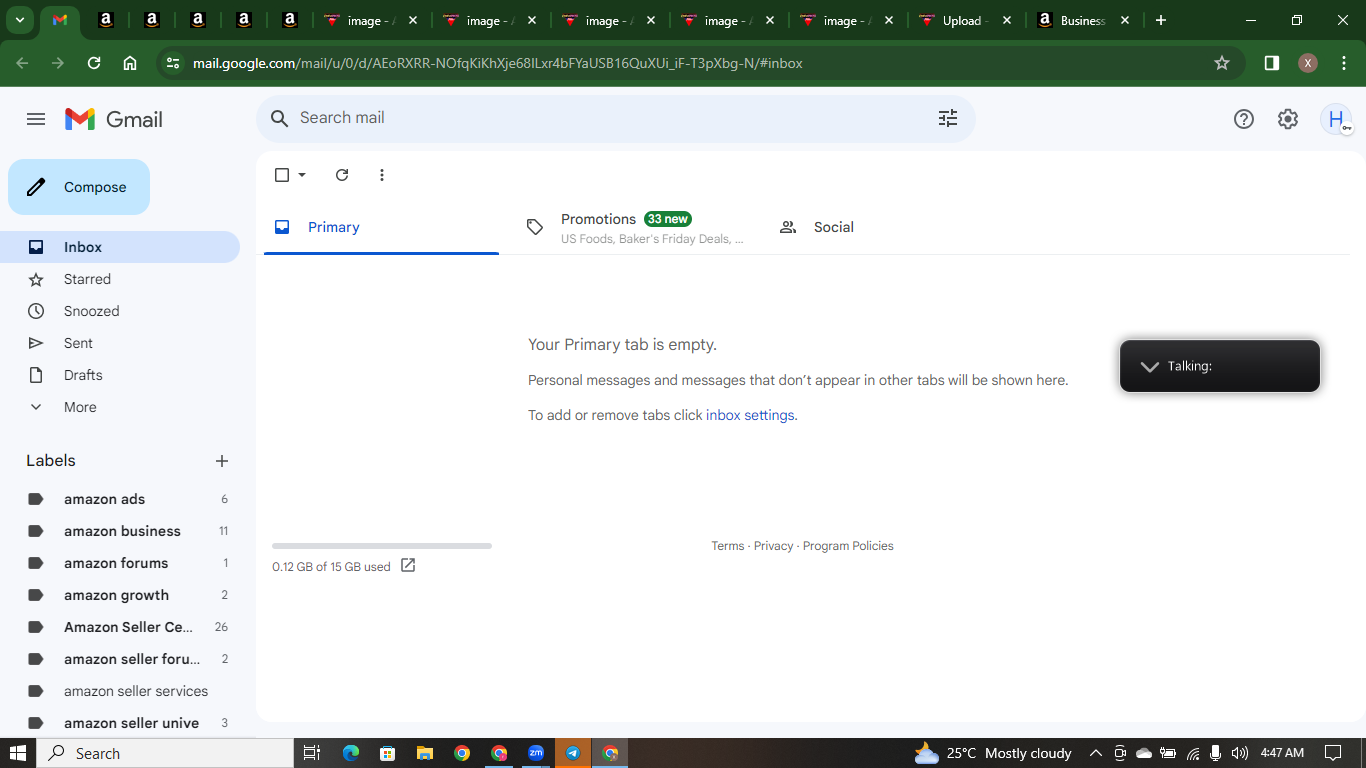Close the Business browser tab
This screenshot has height=768, width=1366.
(1125, 20)
